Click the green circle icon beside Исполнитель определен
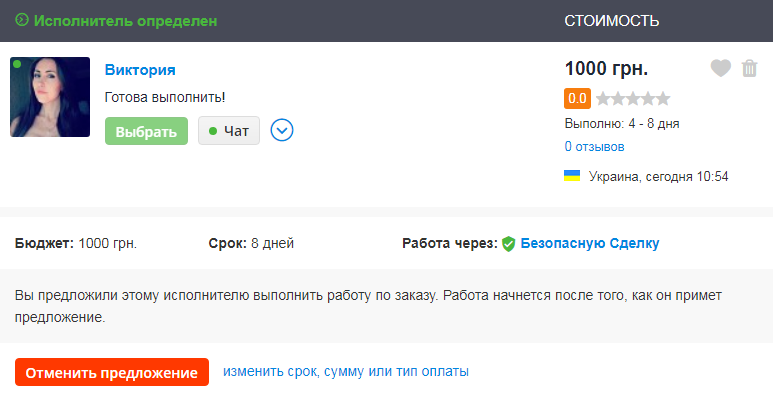This screenshot has width=773, height=400. (x=22, y=20)
